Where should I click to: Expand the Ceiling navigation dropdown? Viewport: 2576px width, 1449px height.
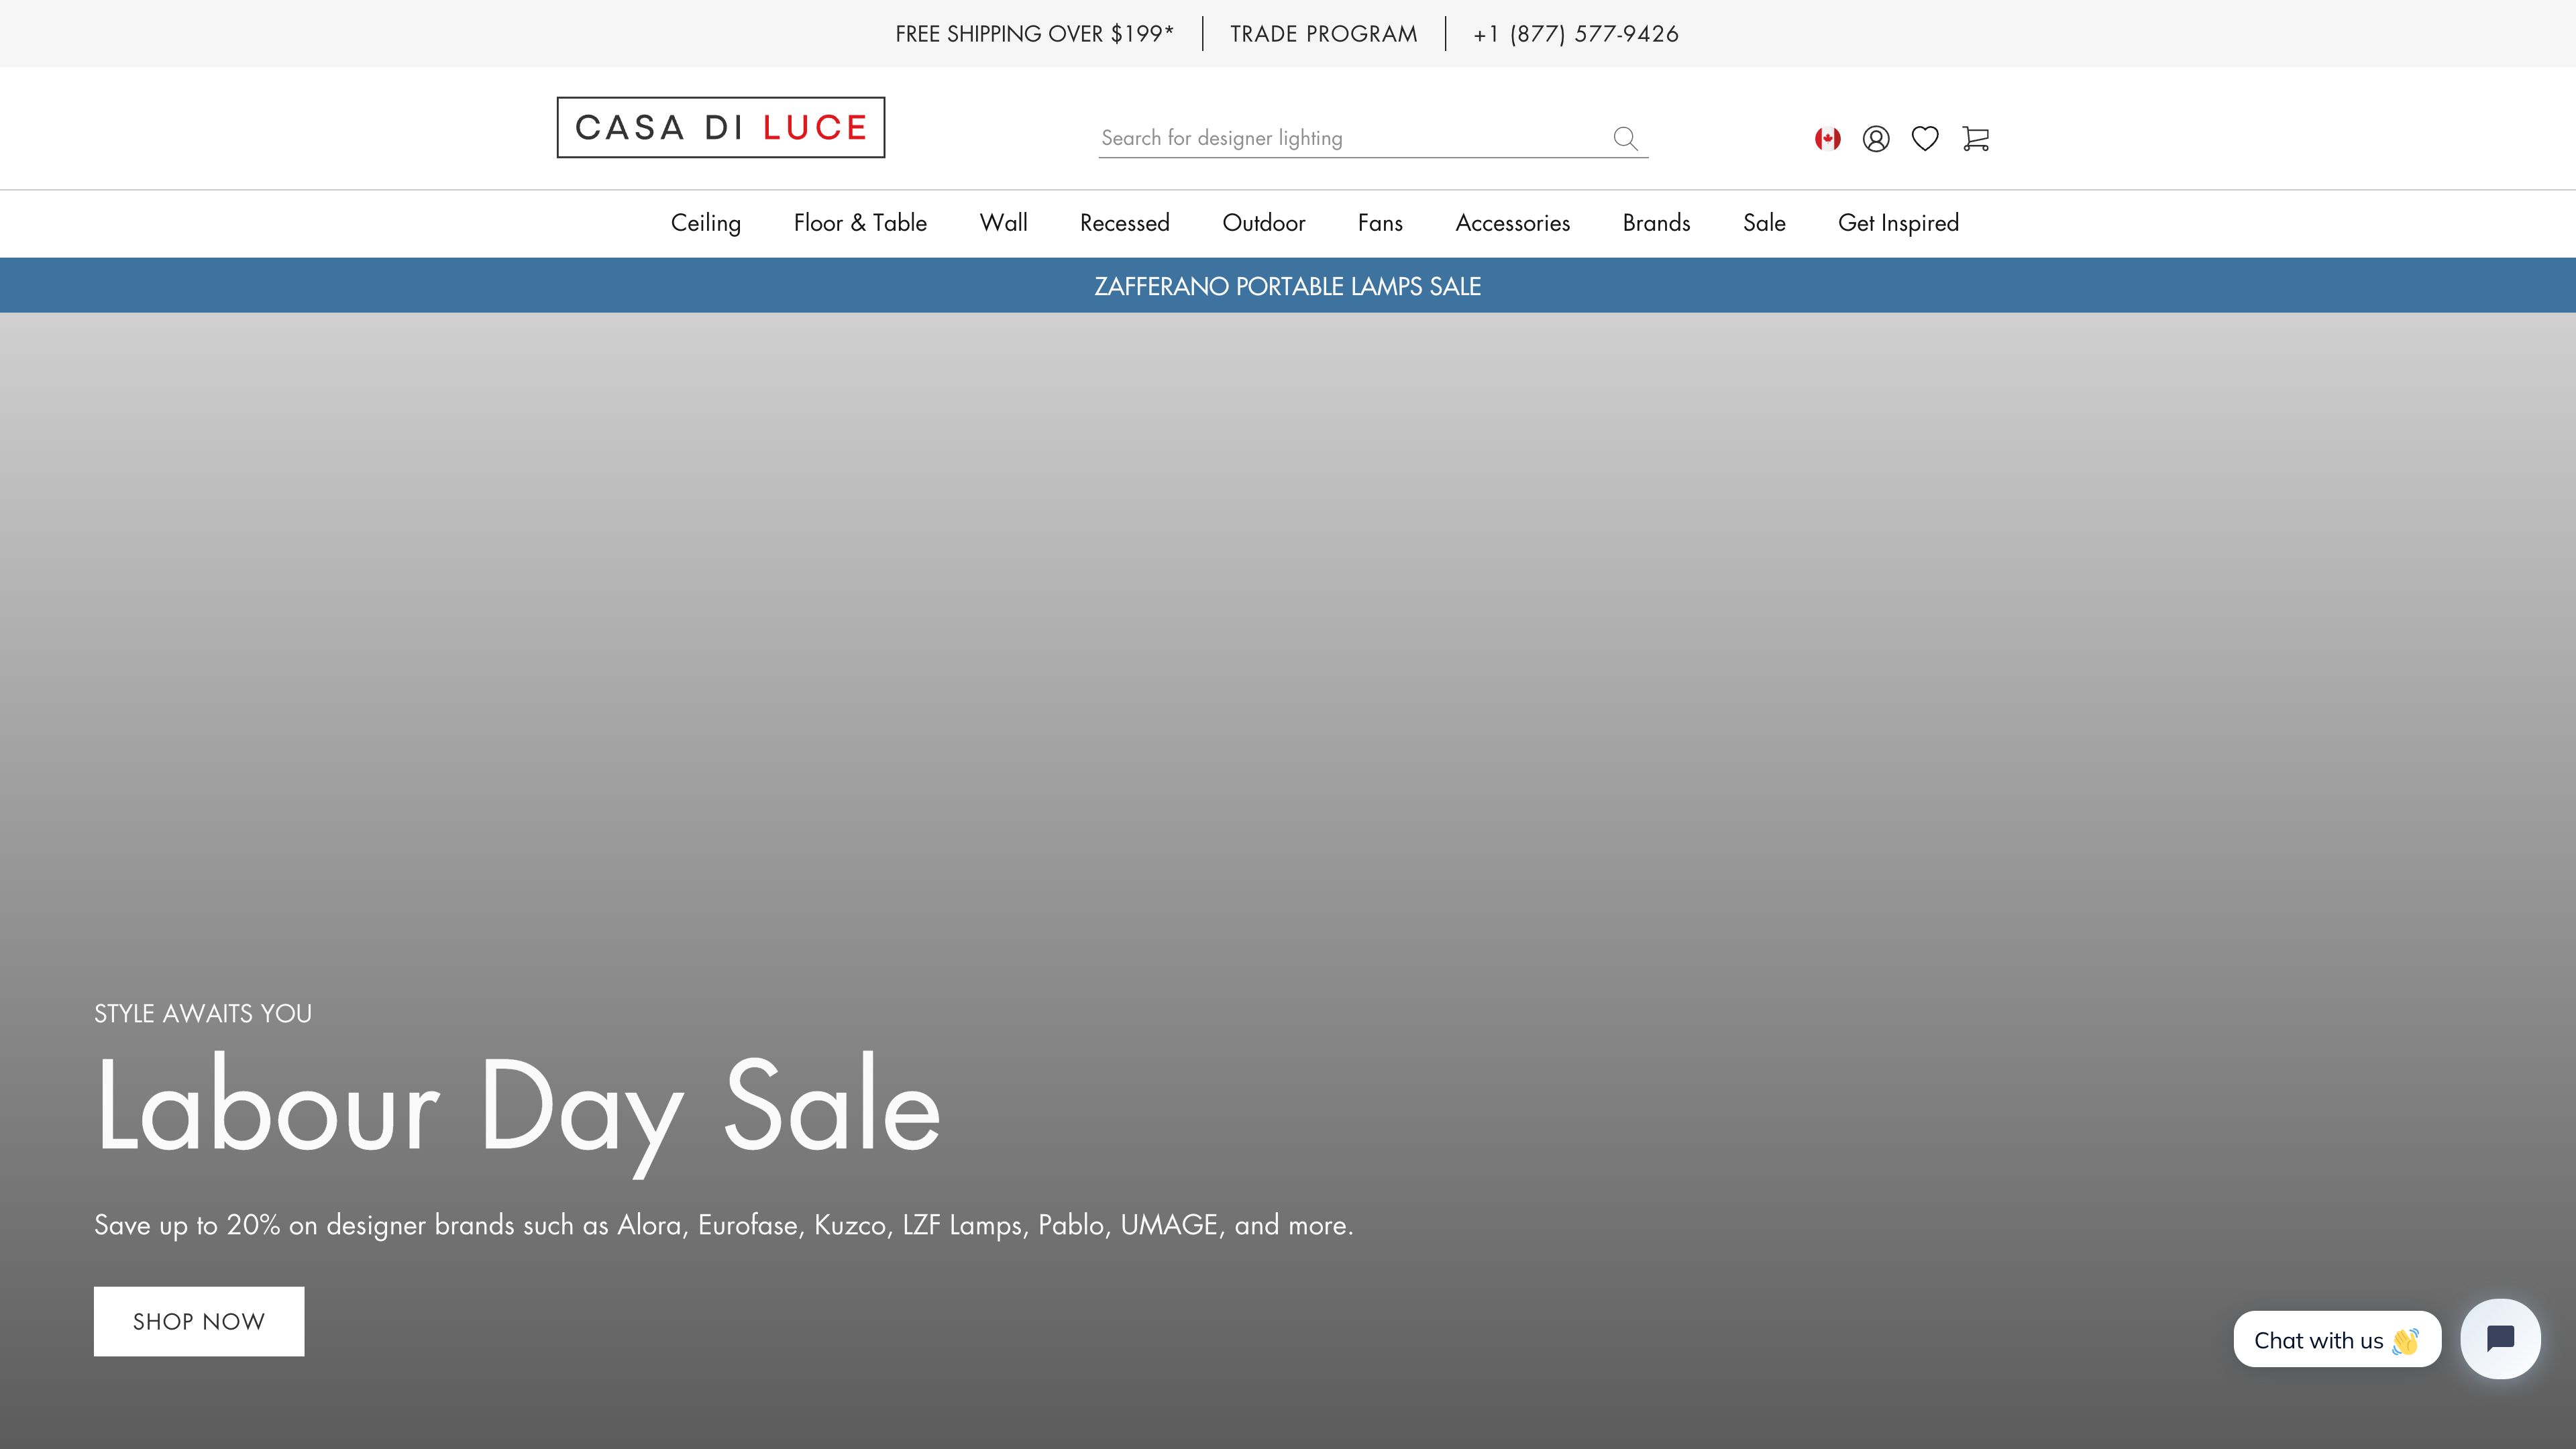(x=705, y=223)
